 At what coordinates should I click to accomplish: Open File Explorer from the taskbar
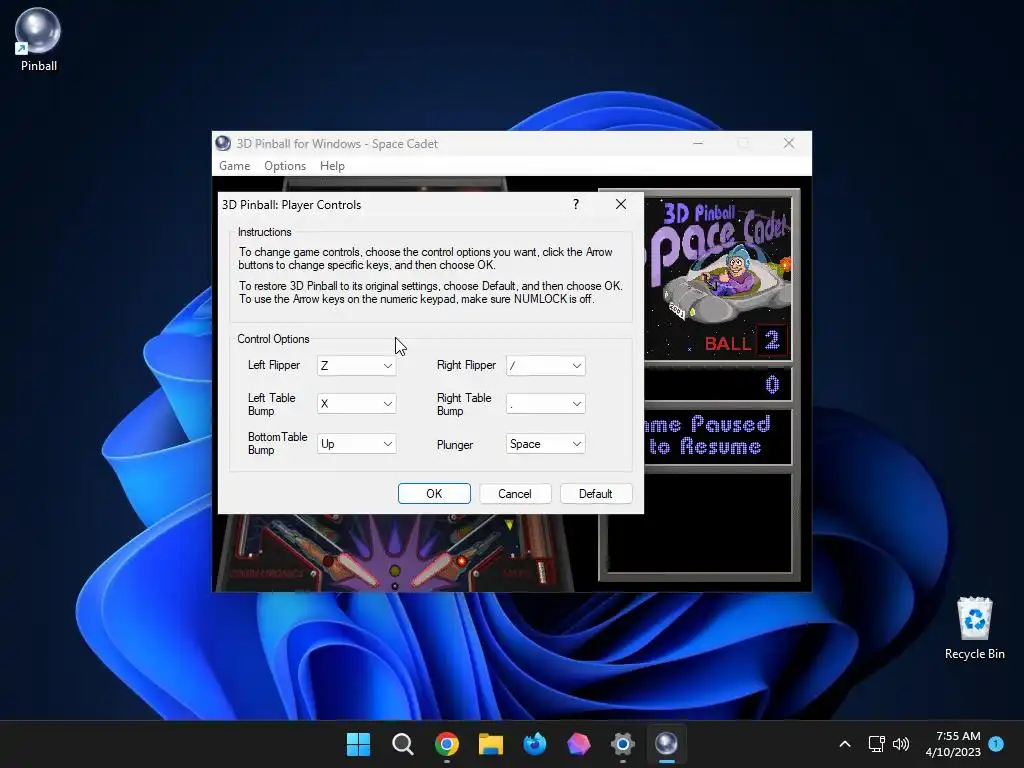point(490,744)
